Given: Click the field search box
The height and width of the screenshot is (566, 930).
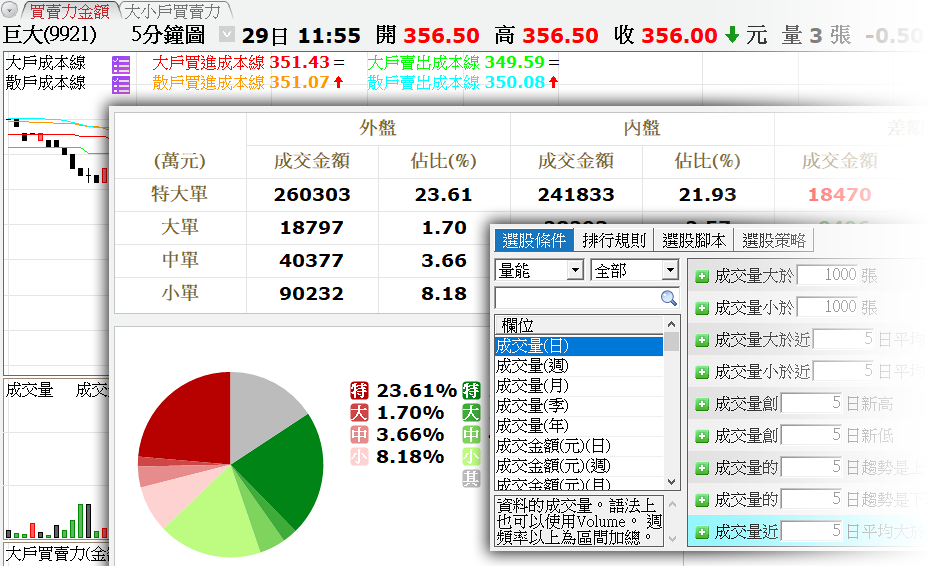Looking at the screenshot, I should (x=578, y=298).
